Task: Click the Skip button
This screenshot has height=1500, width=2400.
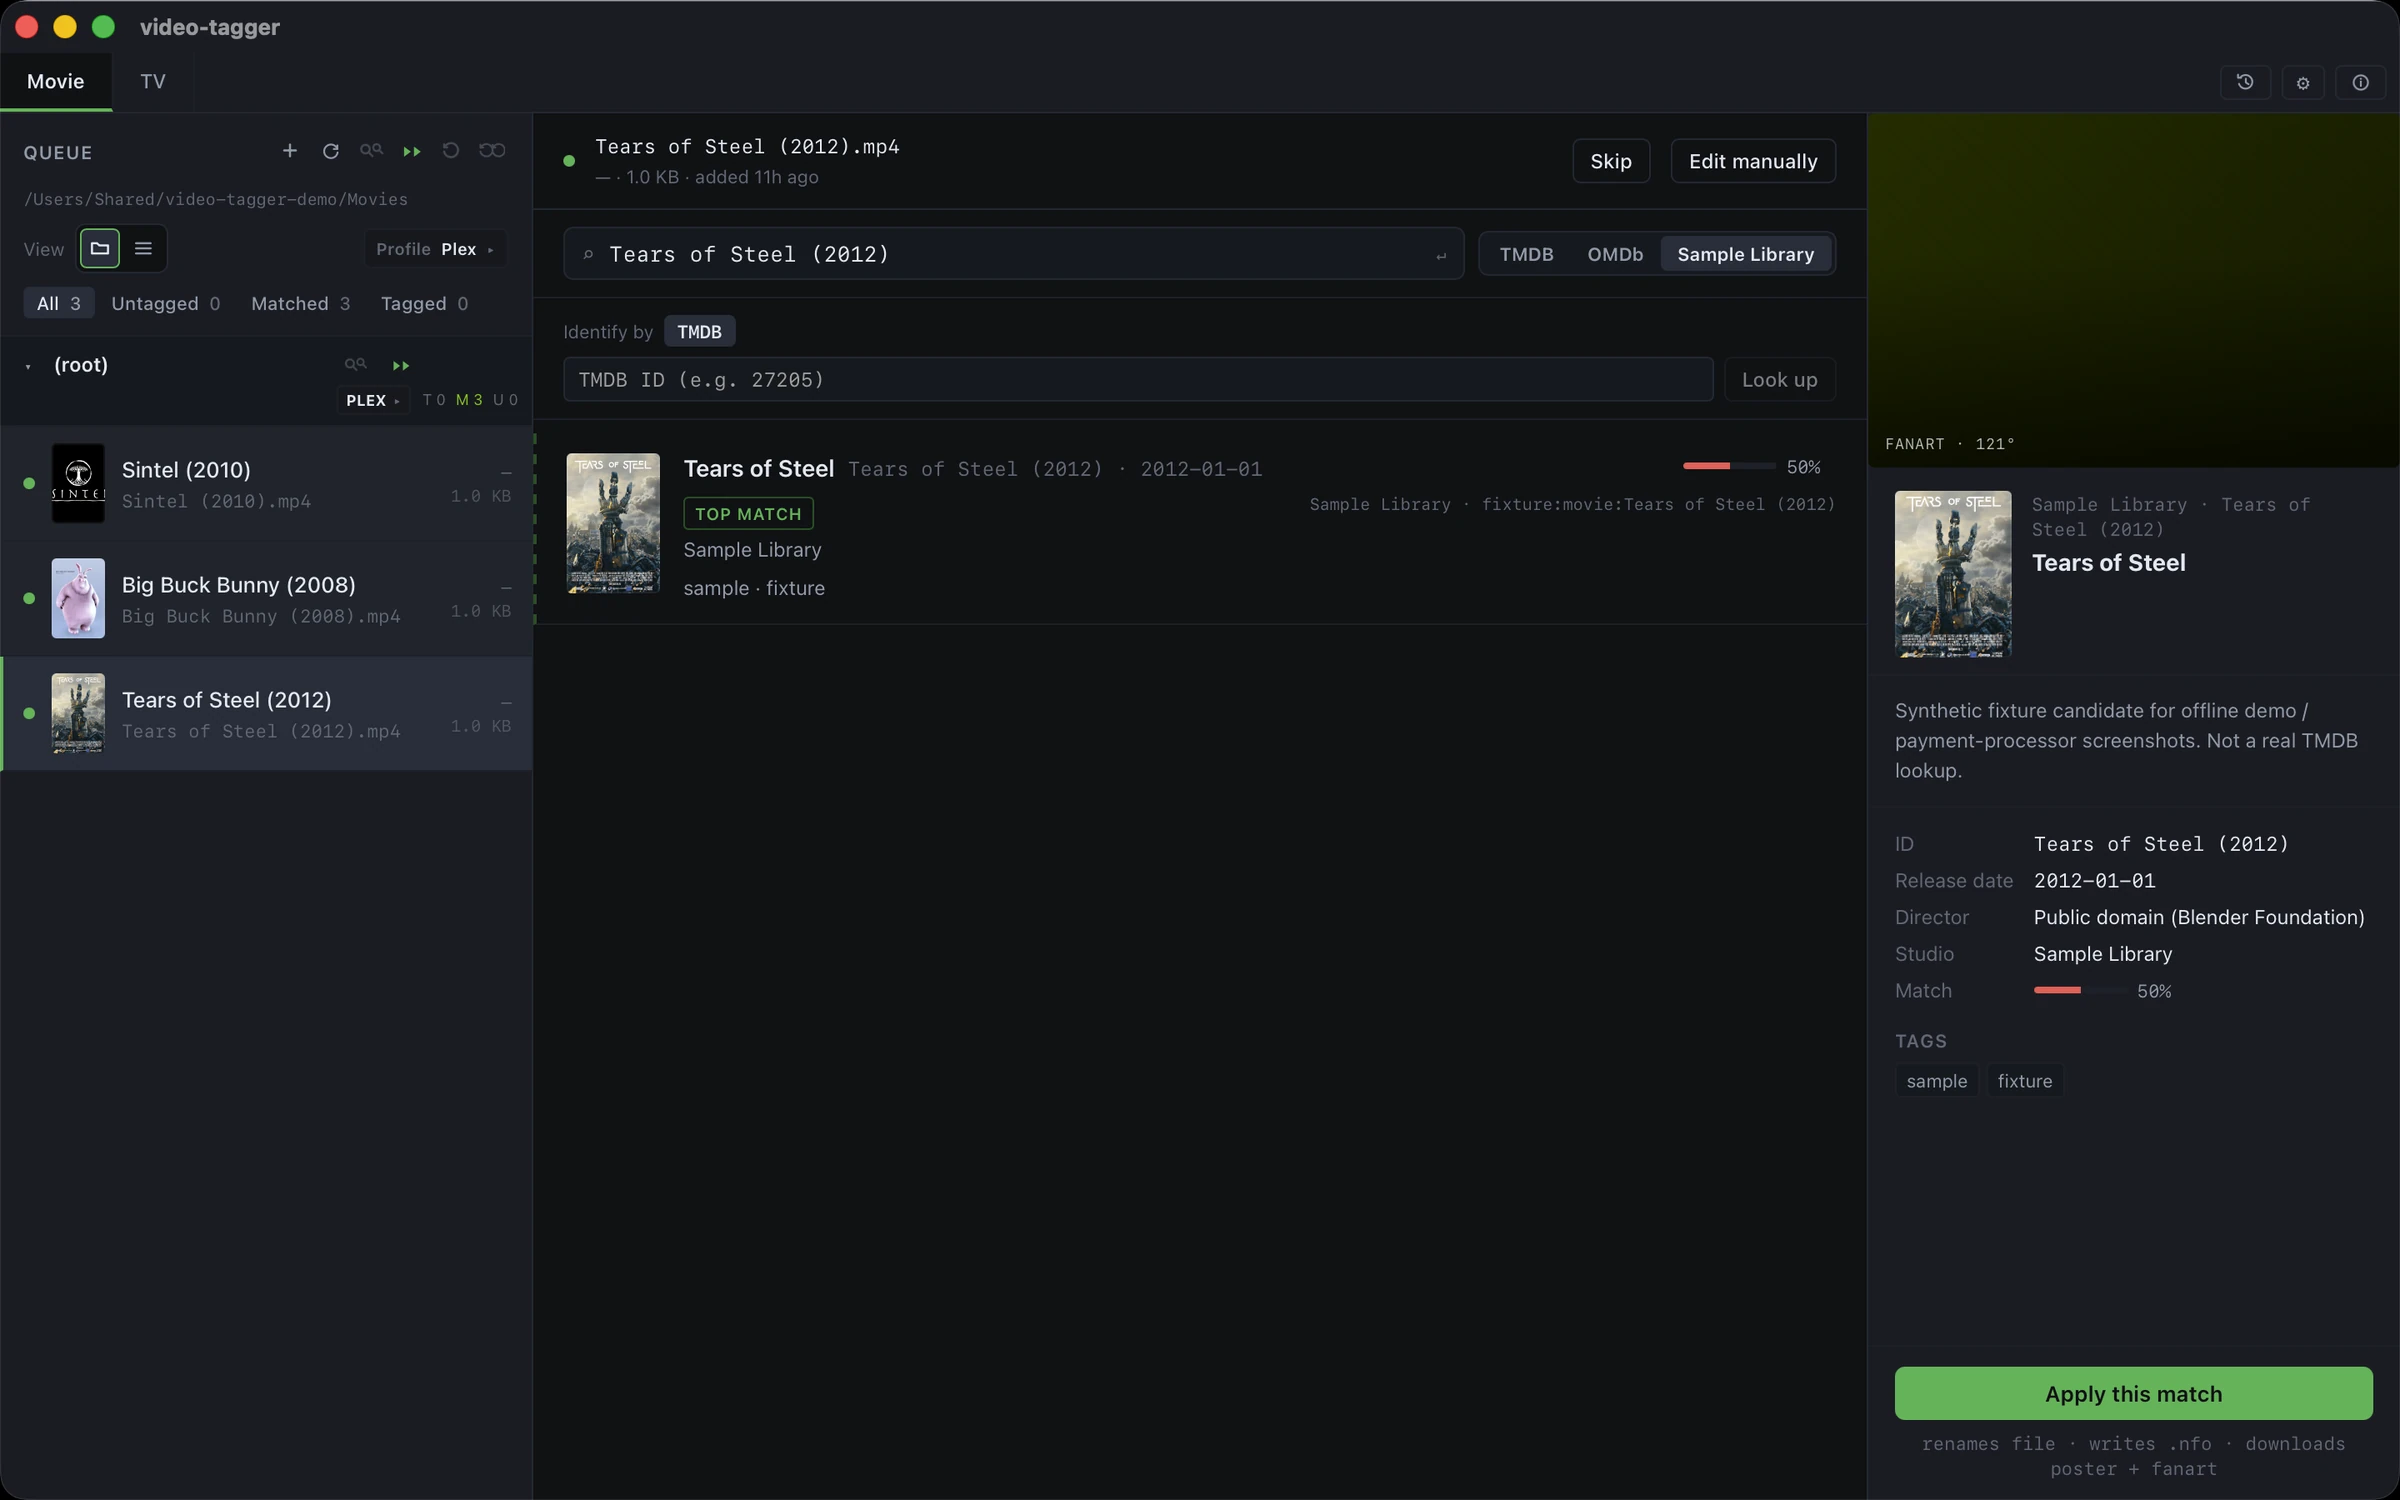Action: [1610, 161]
